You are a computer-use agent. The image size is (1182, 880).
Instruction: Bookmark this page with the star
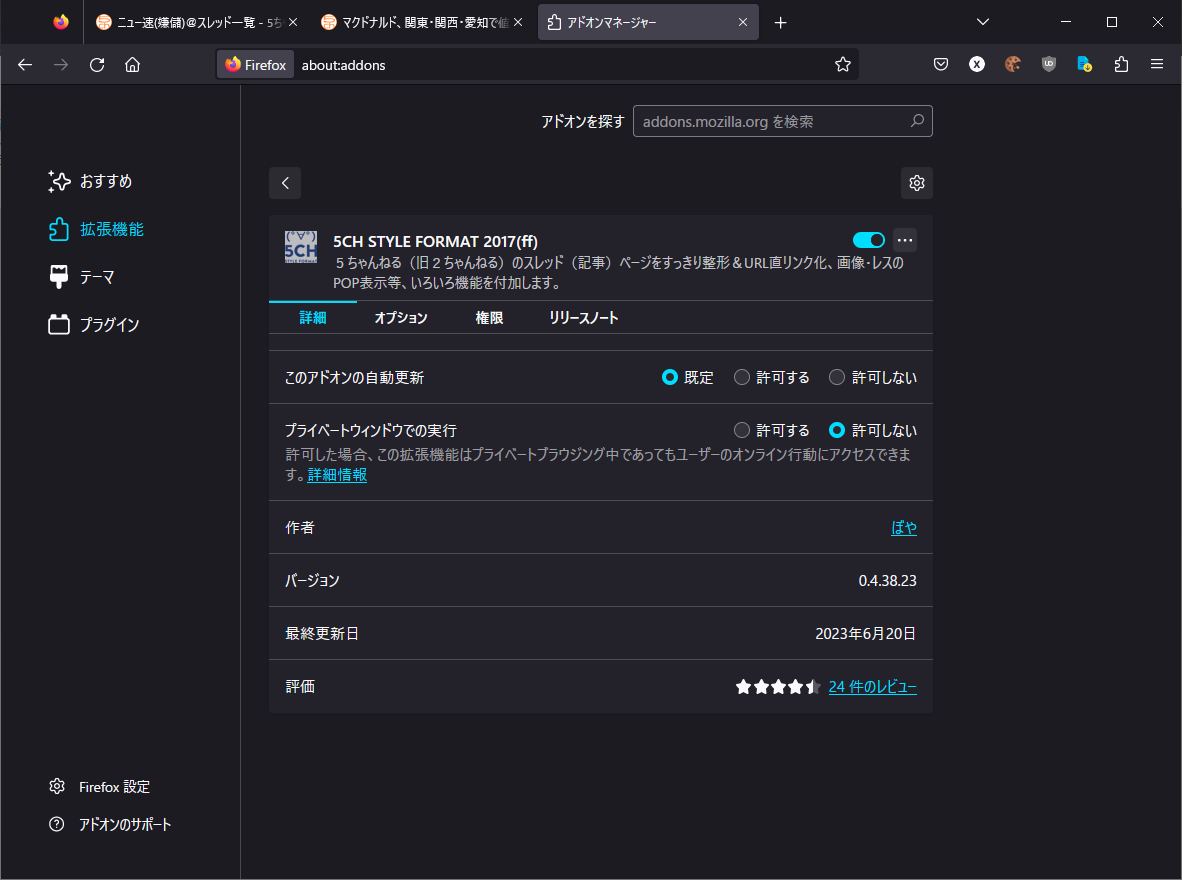coord(843,65)
